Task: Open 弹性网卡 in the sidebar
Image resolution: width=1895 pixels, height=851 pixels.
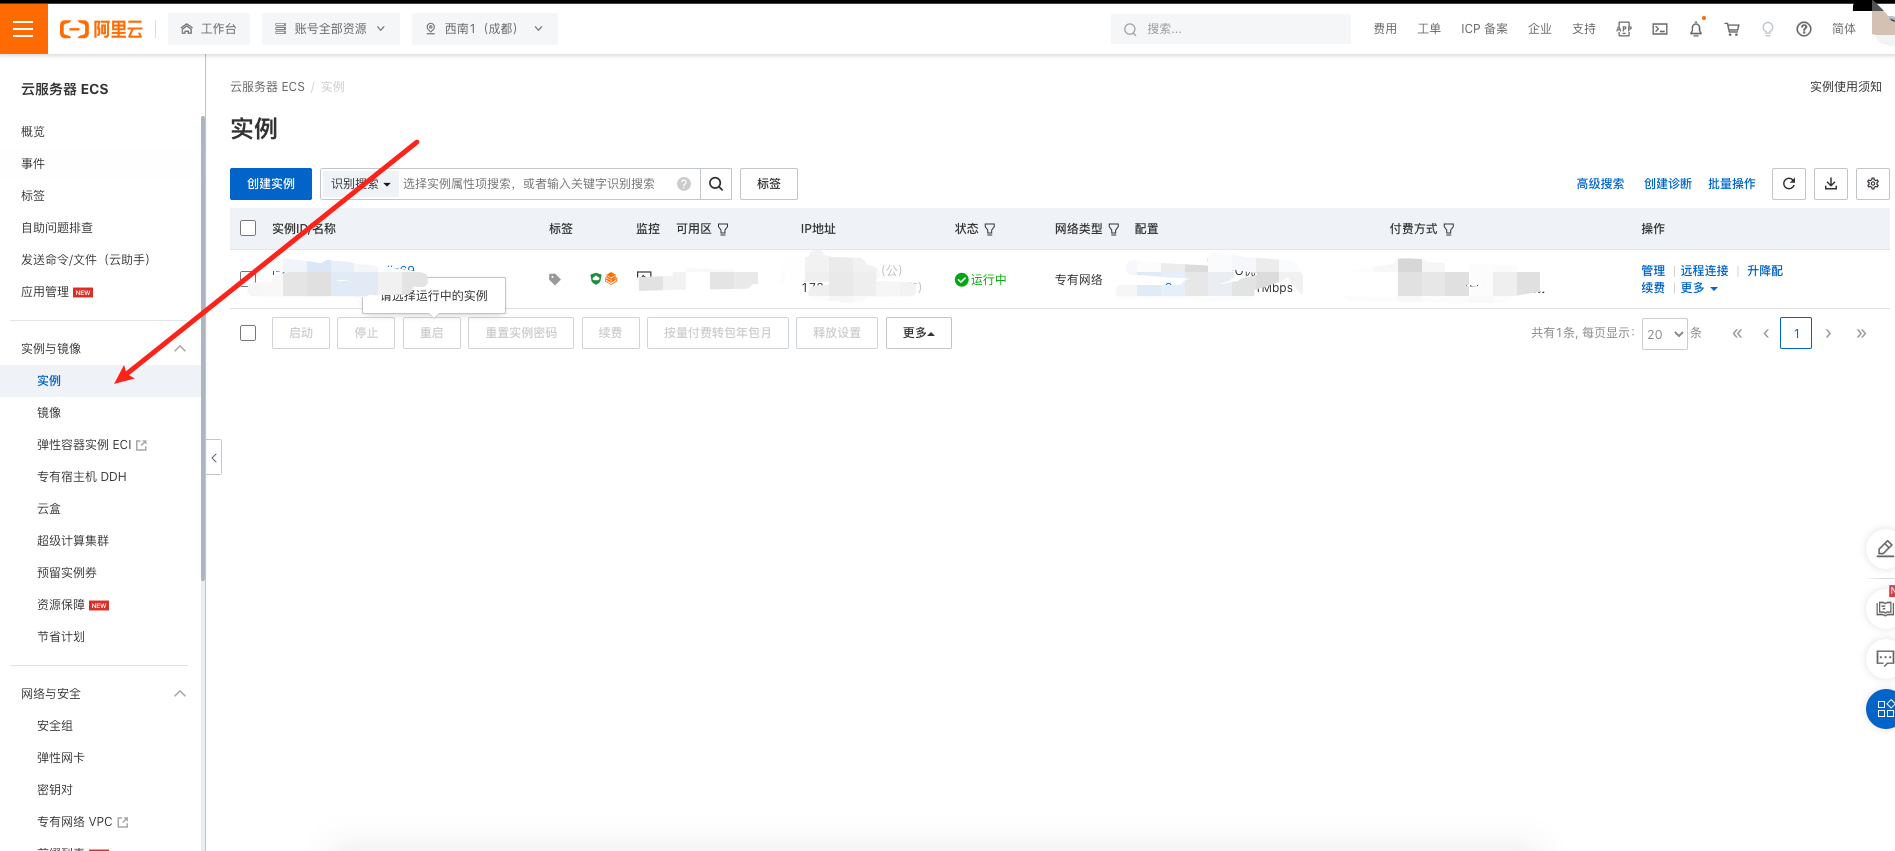Action: click(x=61, y=758)
